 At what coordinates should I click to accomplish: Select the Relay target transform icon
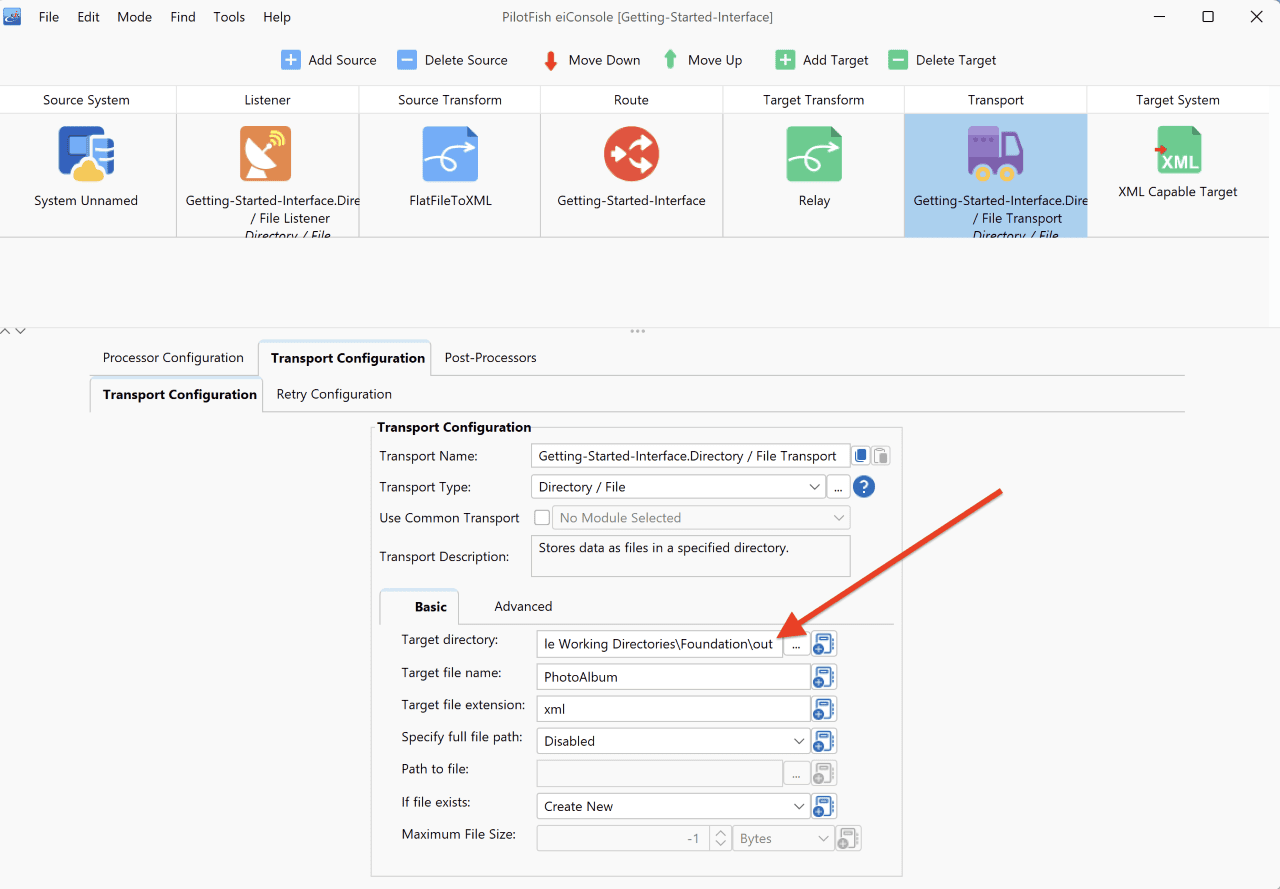pos(814,154)
